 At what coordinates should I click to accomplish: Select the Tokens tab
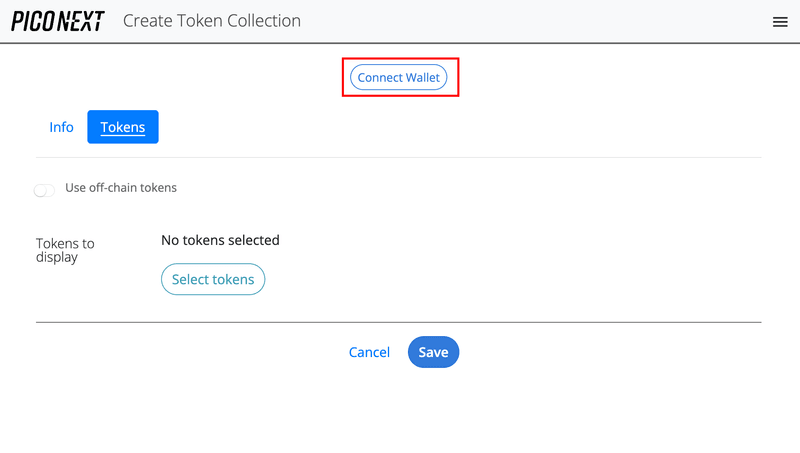(x=123, y=127)
